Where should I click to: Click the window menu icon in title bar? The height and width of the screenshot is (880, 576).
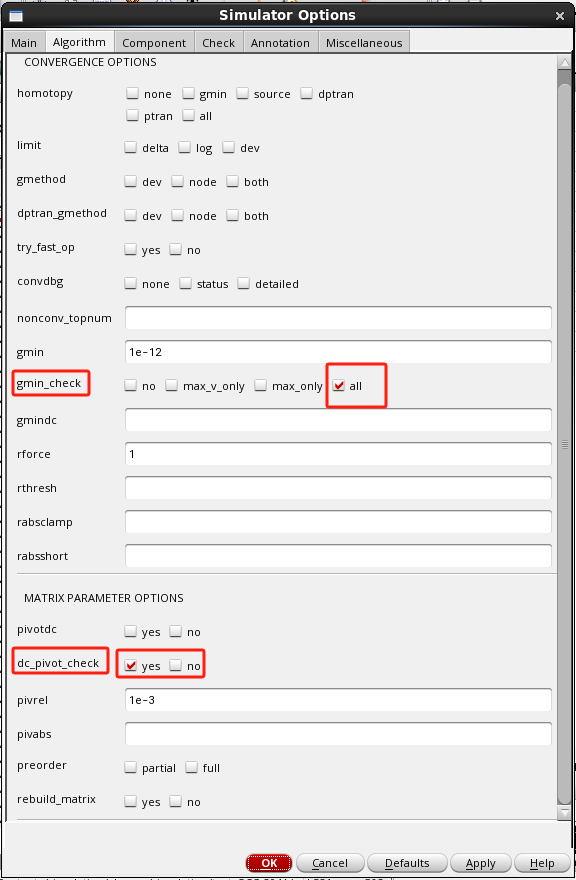[16, 15]
